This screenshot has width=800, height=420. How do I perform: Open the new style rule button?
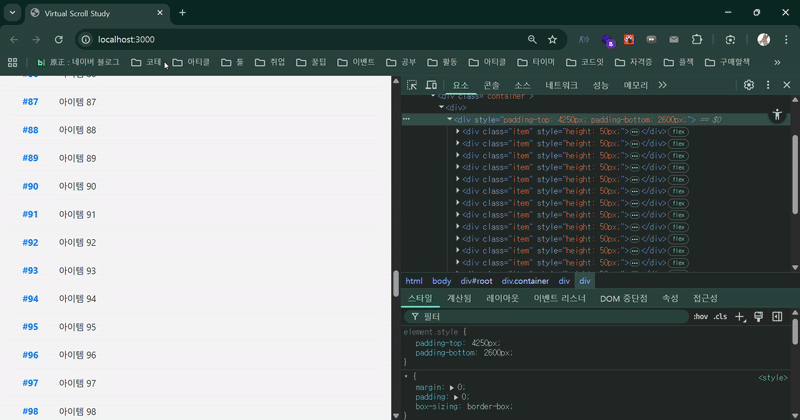tap(740, 316)
